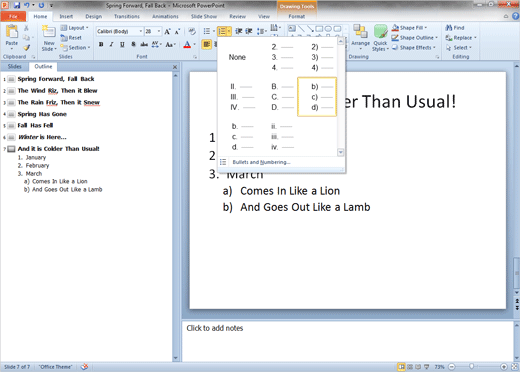Click the Decrease Font Size icon
Viewport: 520px width, 372px height.
(x=178, y=31)
